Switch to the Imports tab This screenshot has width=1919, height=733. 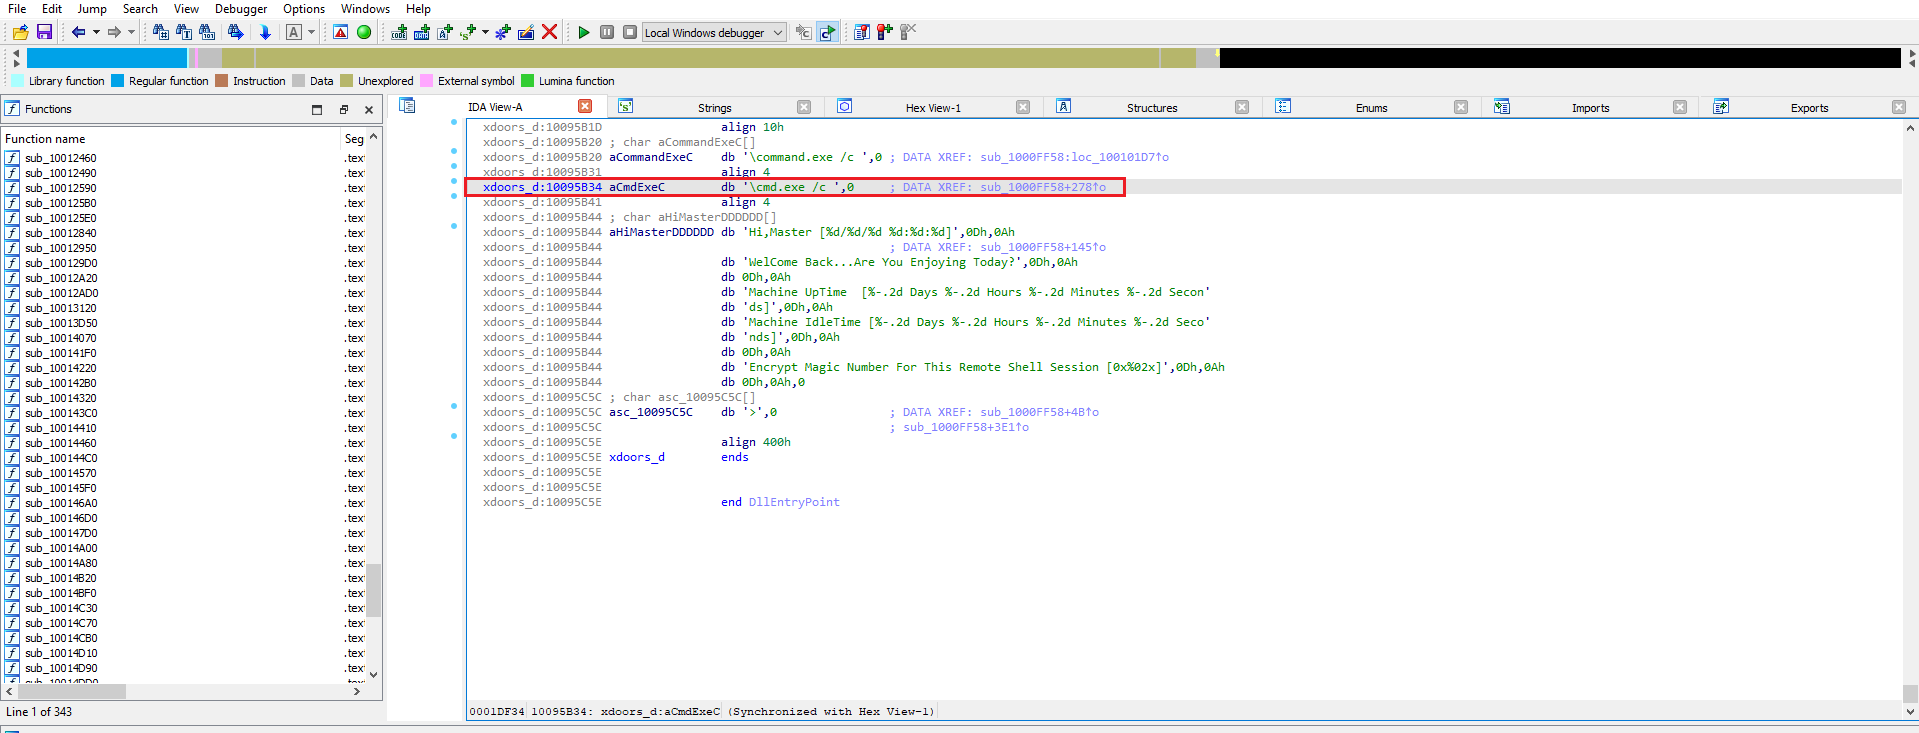coord(1590,108)
